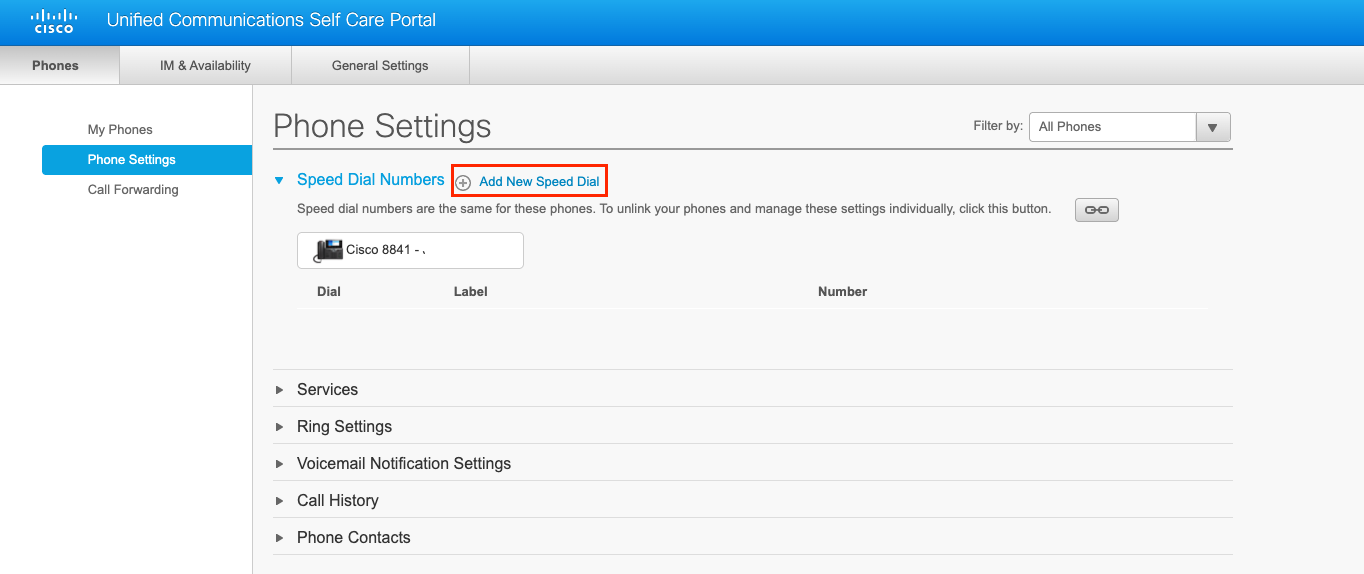The image size is (1364, 574).
Task: Select the Phones tab
Action: click(55, 65)
